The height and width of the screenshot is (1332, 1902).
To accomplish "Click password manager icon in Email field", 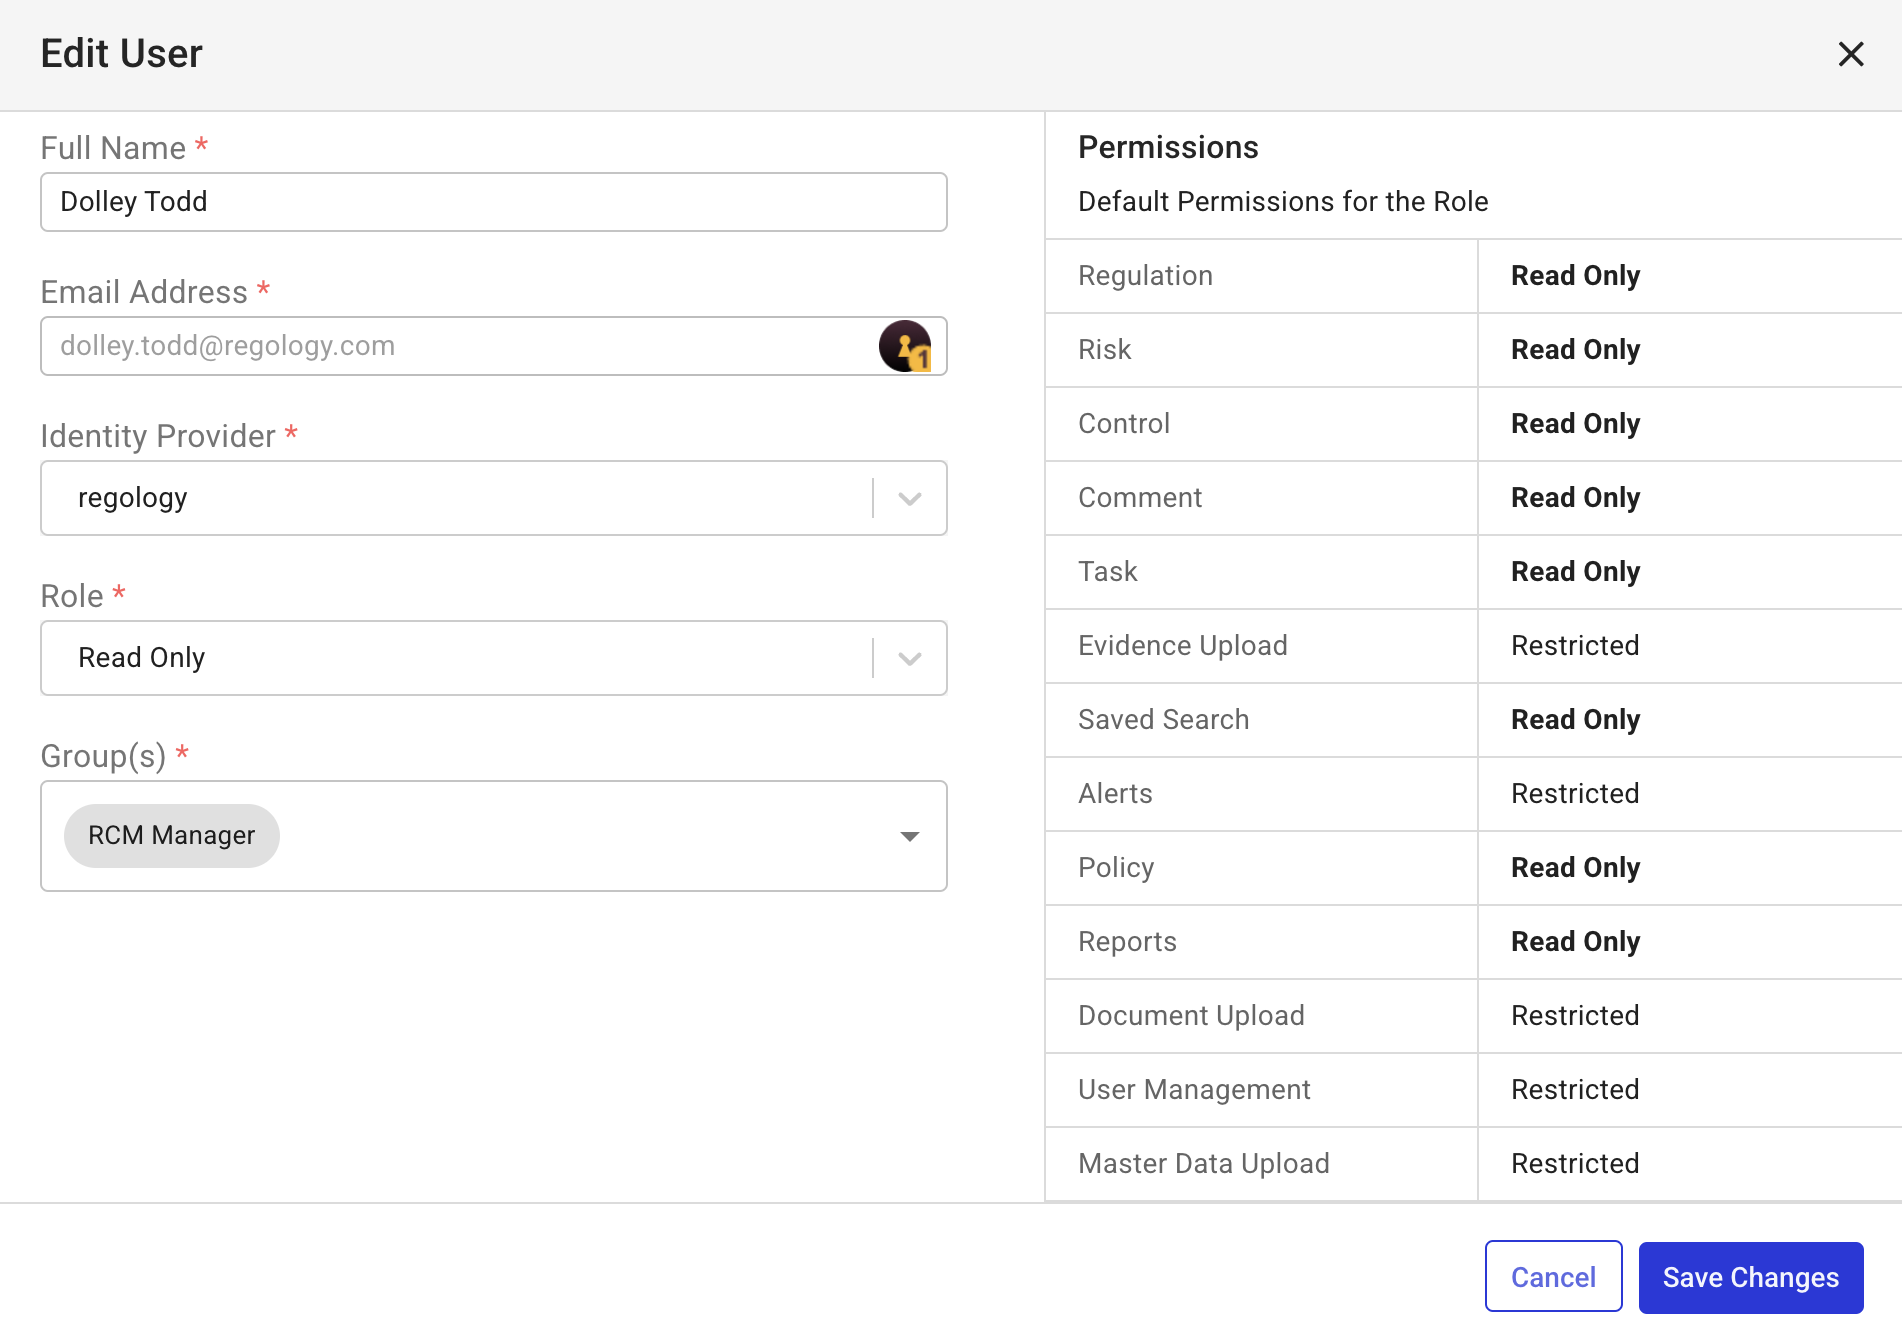I will pyautogui.click(x=905, y=346).
